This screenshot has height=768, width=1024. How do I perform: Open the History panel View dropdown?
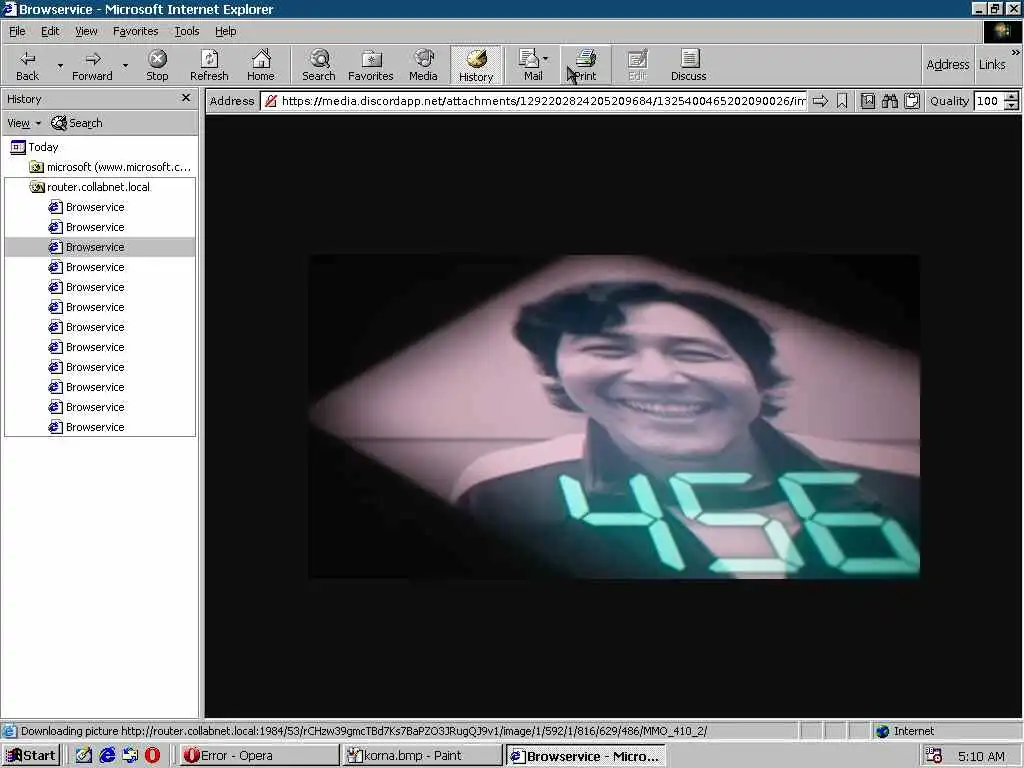point(24,123)
